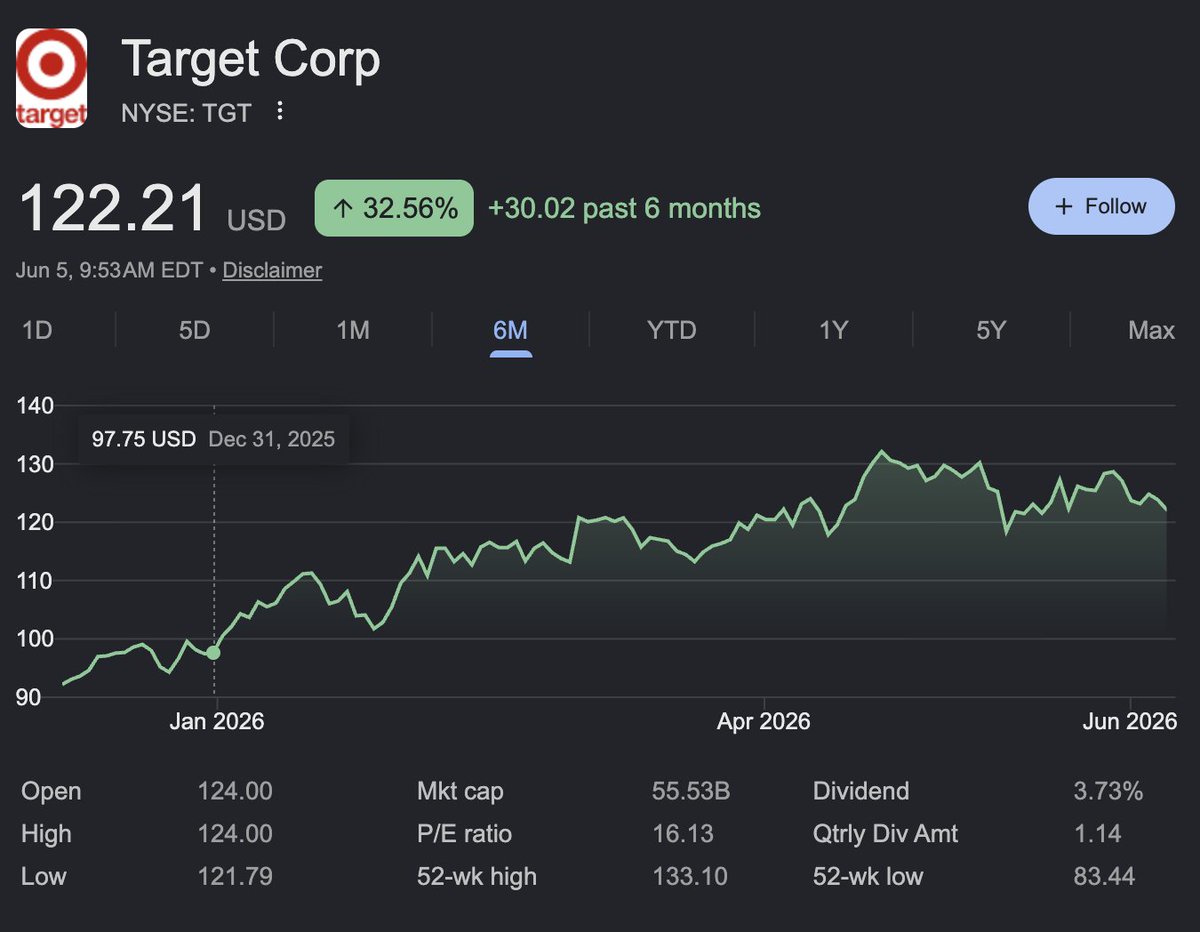Click the Dividend value 3.73%
The height and width of the screenshot is (932, 1200).
pos(1108,791)
